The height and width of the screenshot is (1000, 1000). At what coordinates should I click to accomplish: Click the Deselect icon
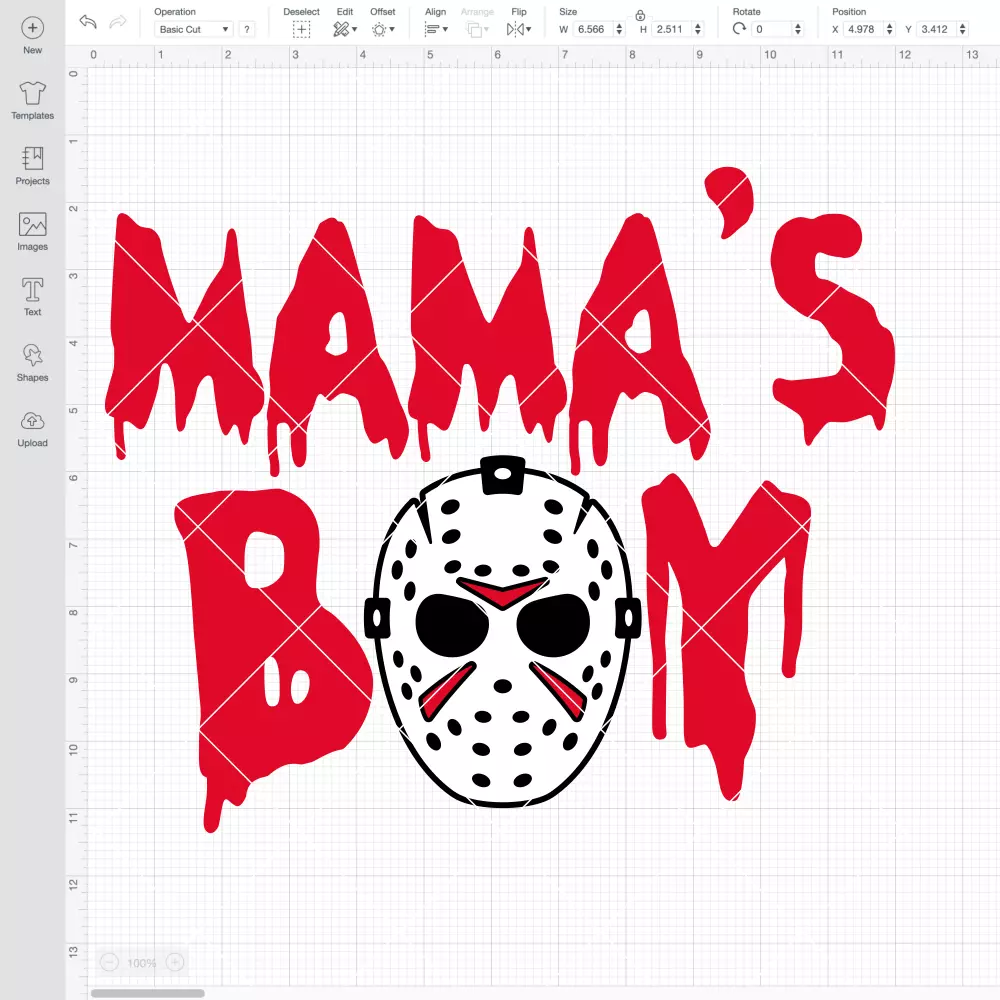(302, 29)
